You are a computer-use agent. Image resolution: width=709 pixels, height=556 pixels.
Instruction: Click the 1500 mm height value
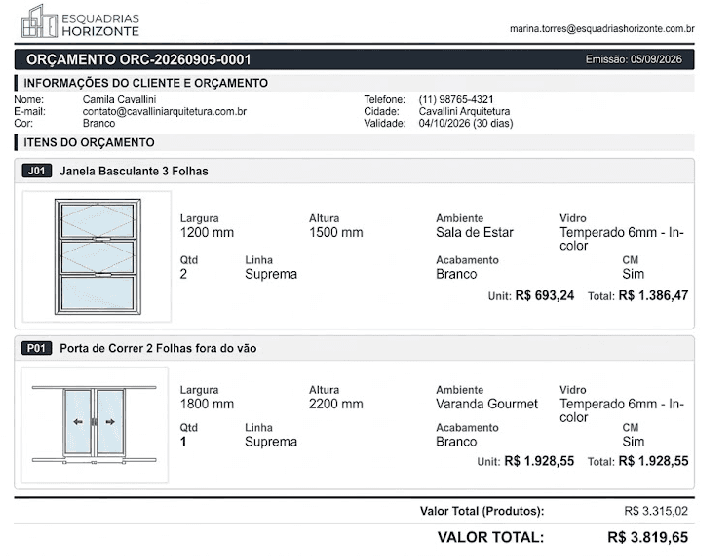click(x=336, y=232)
